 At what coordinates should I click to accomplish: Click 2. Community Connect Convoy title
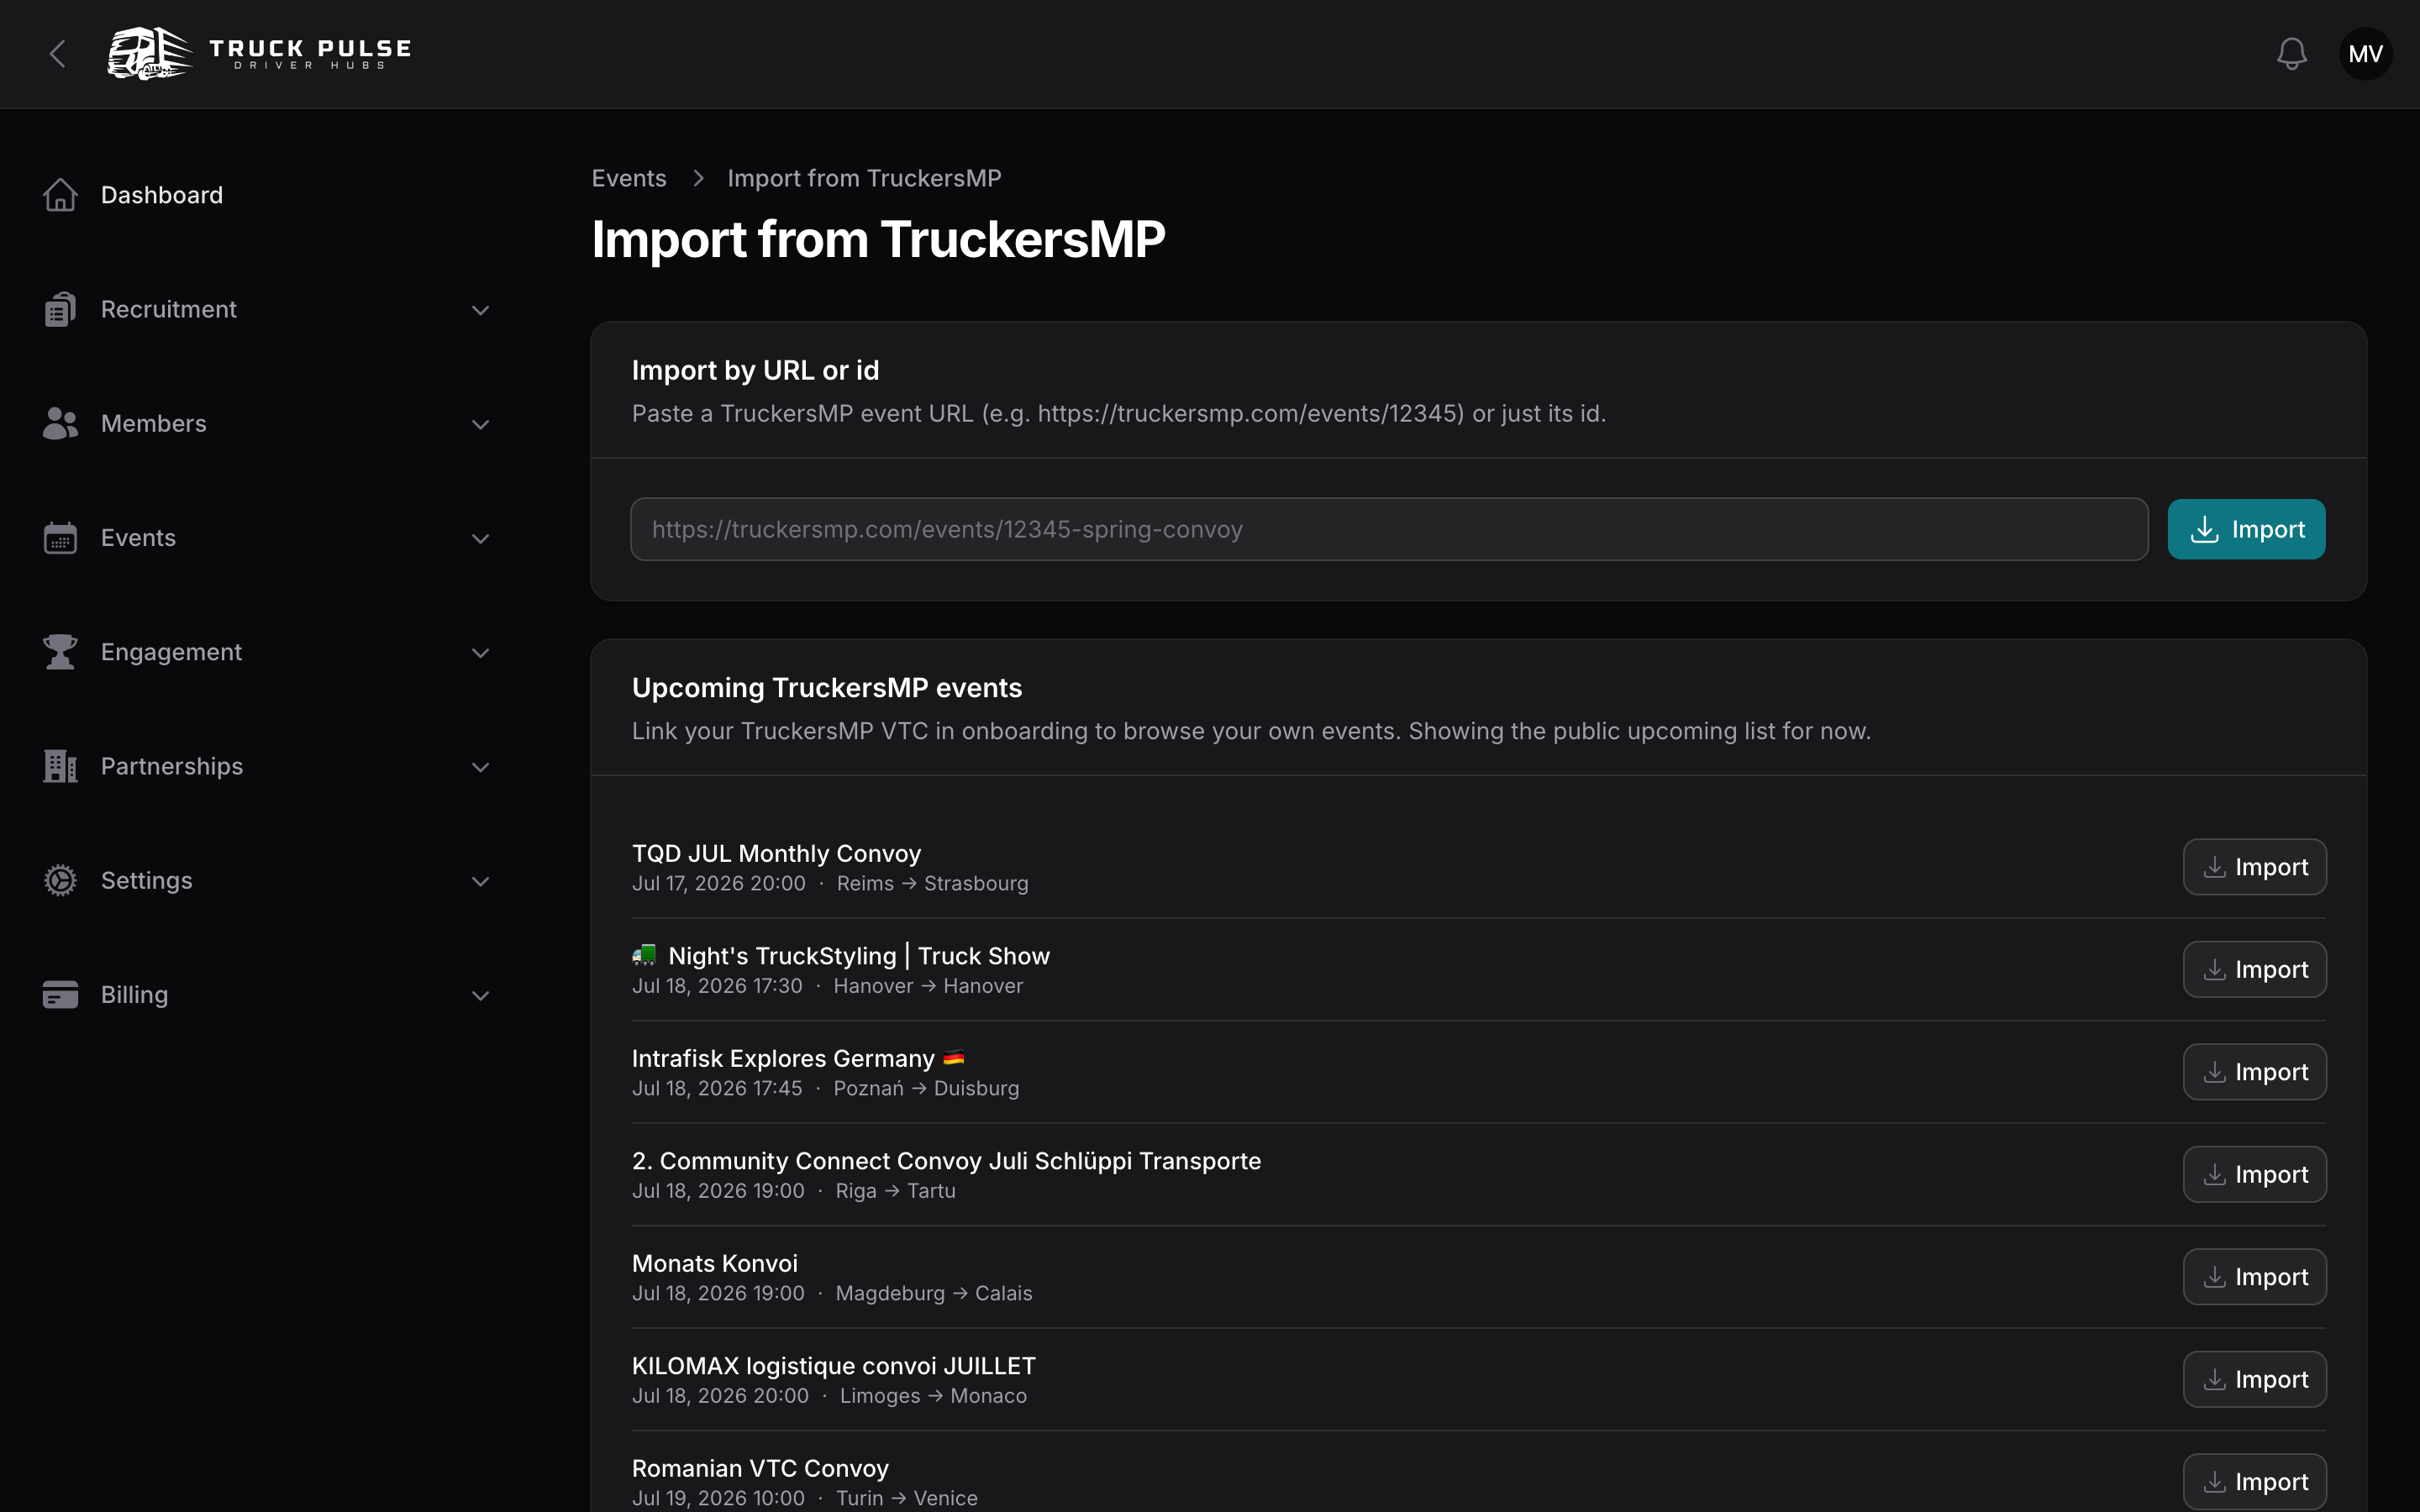tap(946, 1161)
